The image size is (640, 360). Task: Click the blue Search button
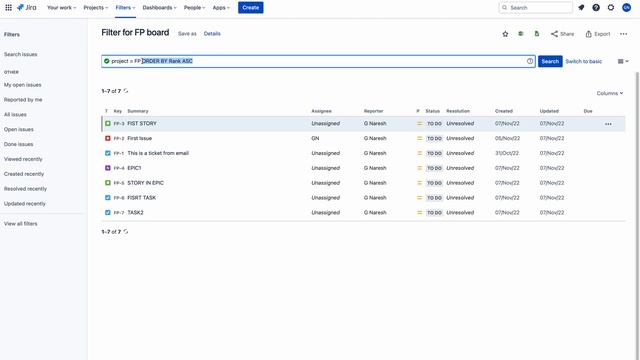(x=550, y=61)
